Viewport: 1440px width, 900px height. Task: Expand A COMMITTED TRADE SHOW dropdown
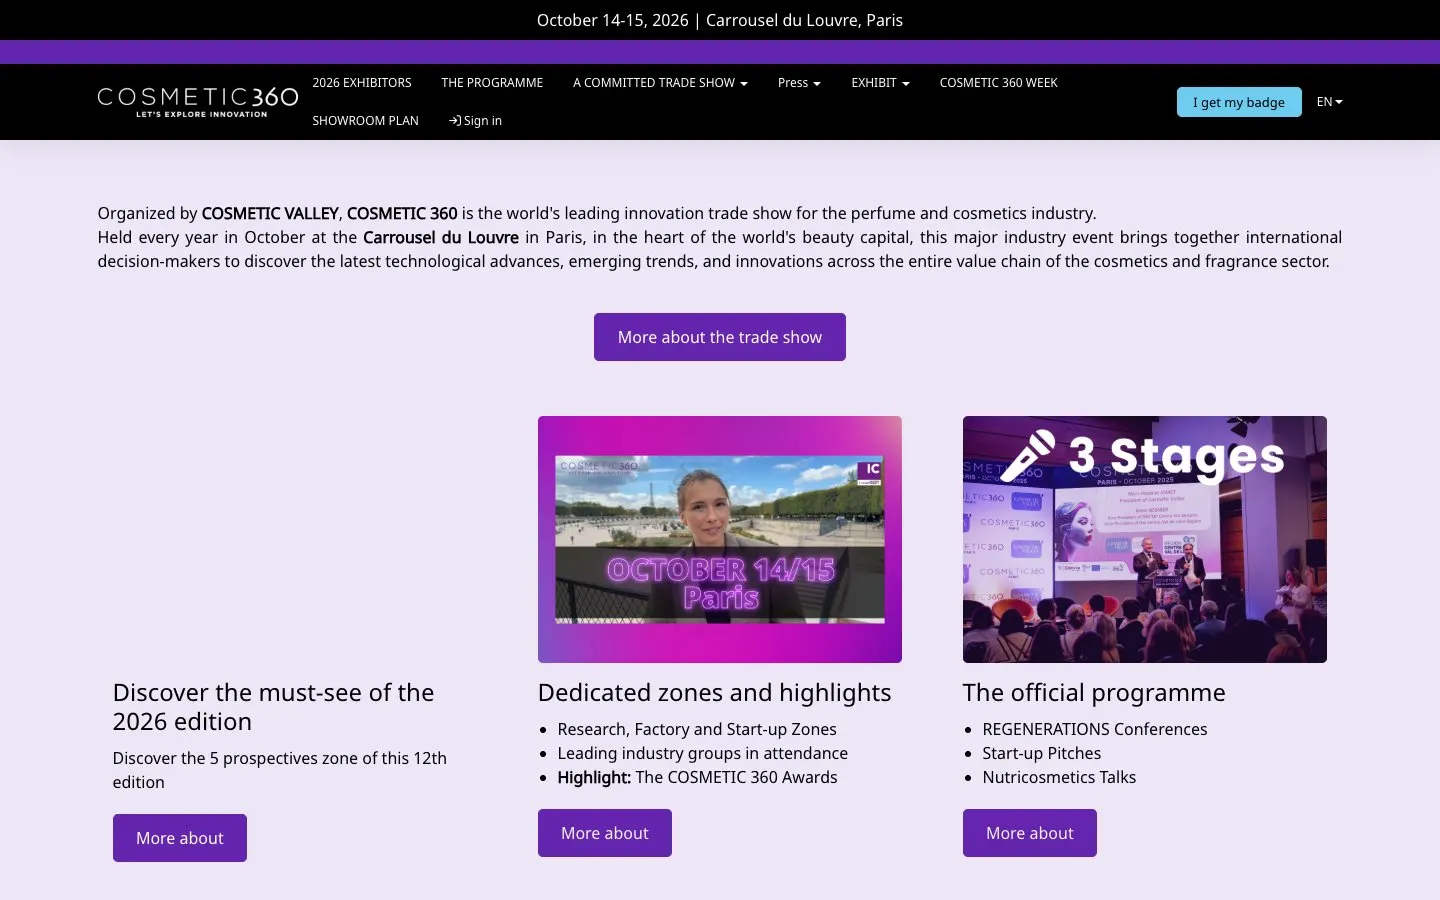(x=660, y=83)
